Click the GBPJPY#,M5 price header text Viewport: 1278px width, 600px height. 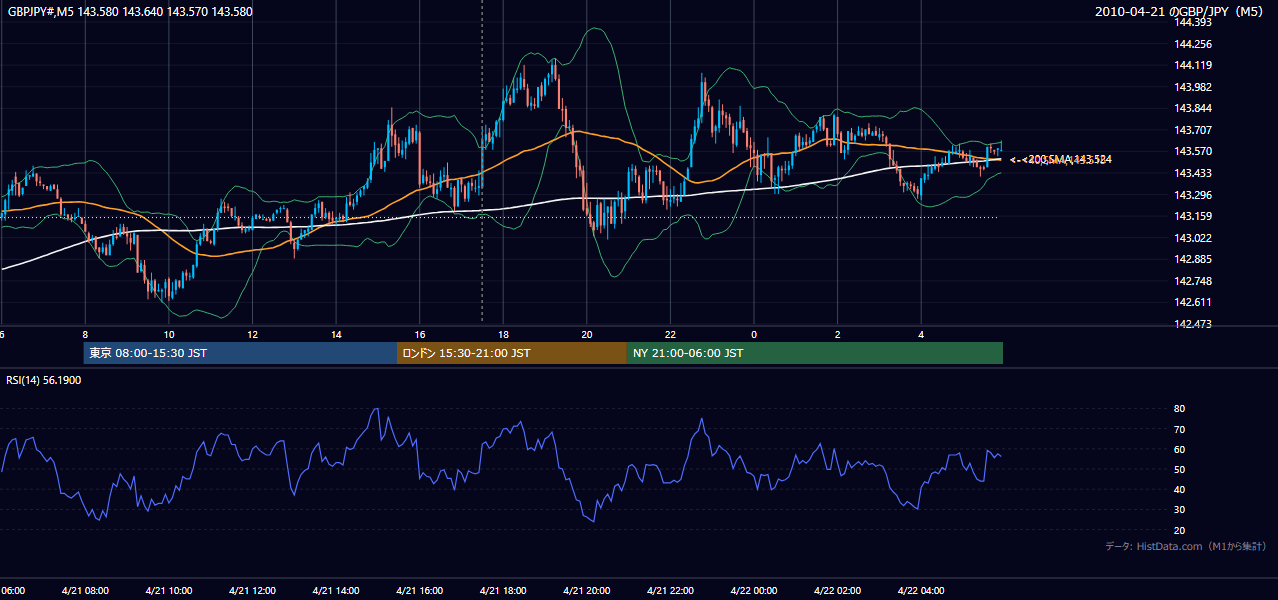click(x=130, y=12)
